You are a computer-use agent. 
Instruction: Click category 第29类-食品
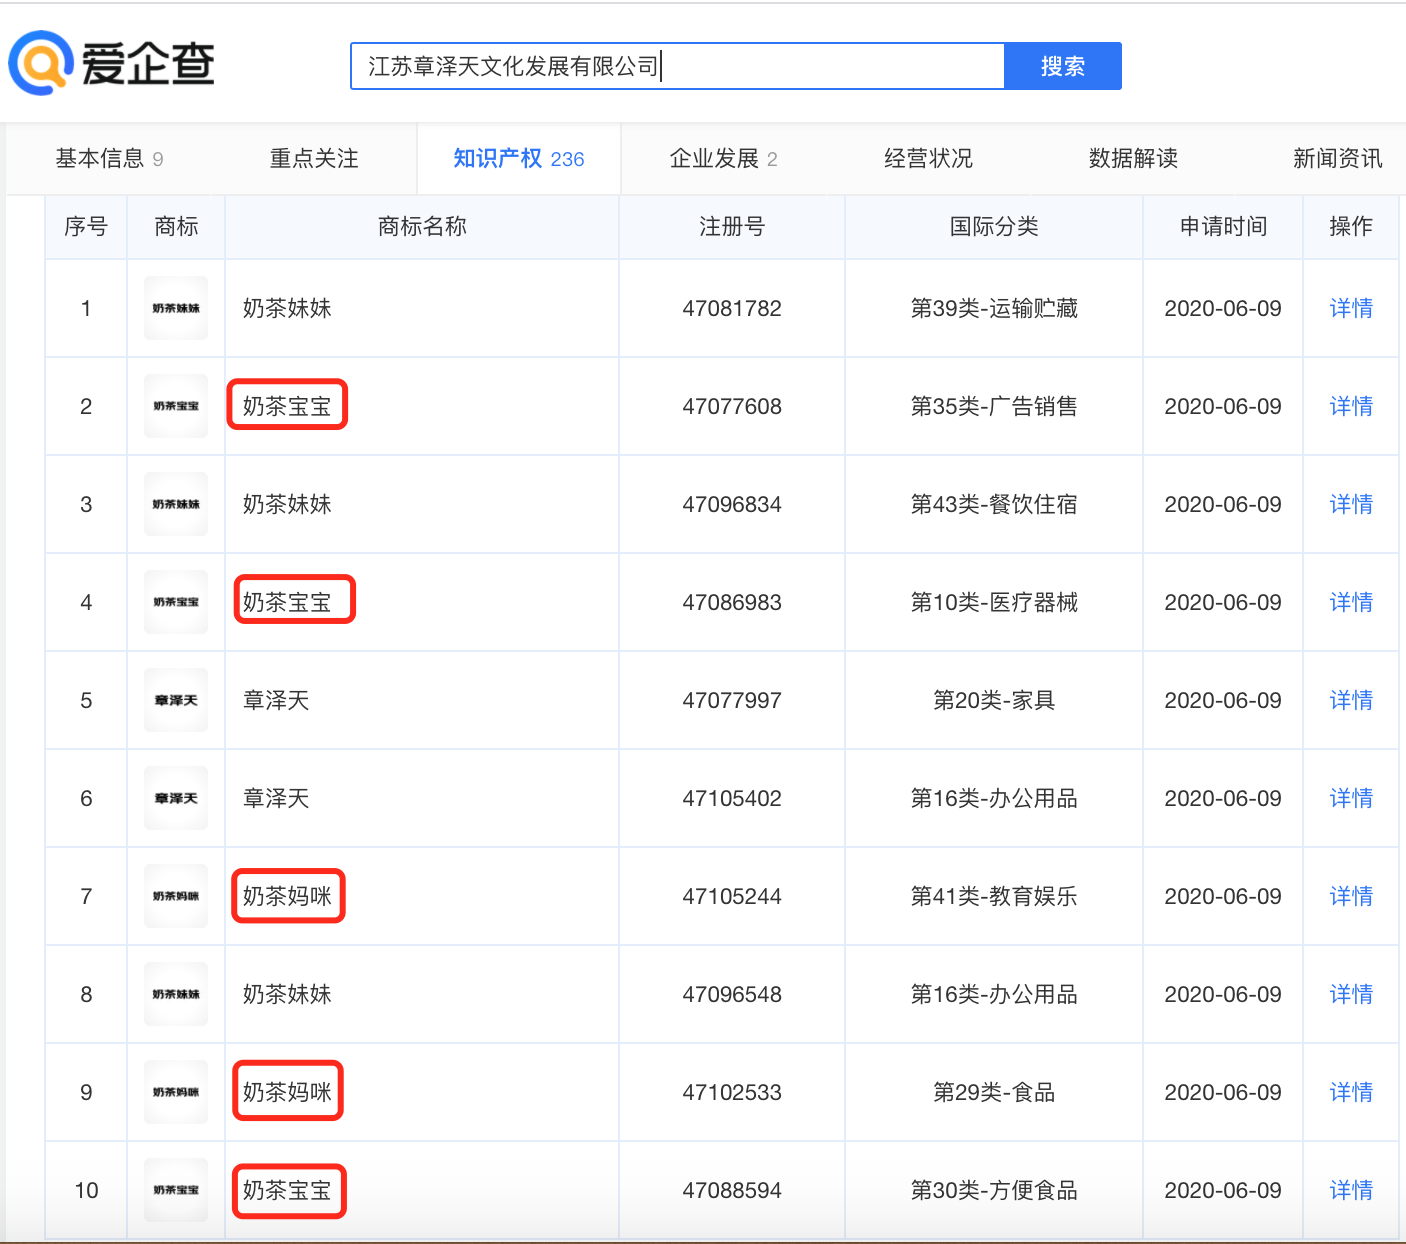tap(994, 1092)
